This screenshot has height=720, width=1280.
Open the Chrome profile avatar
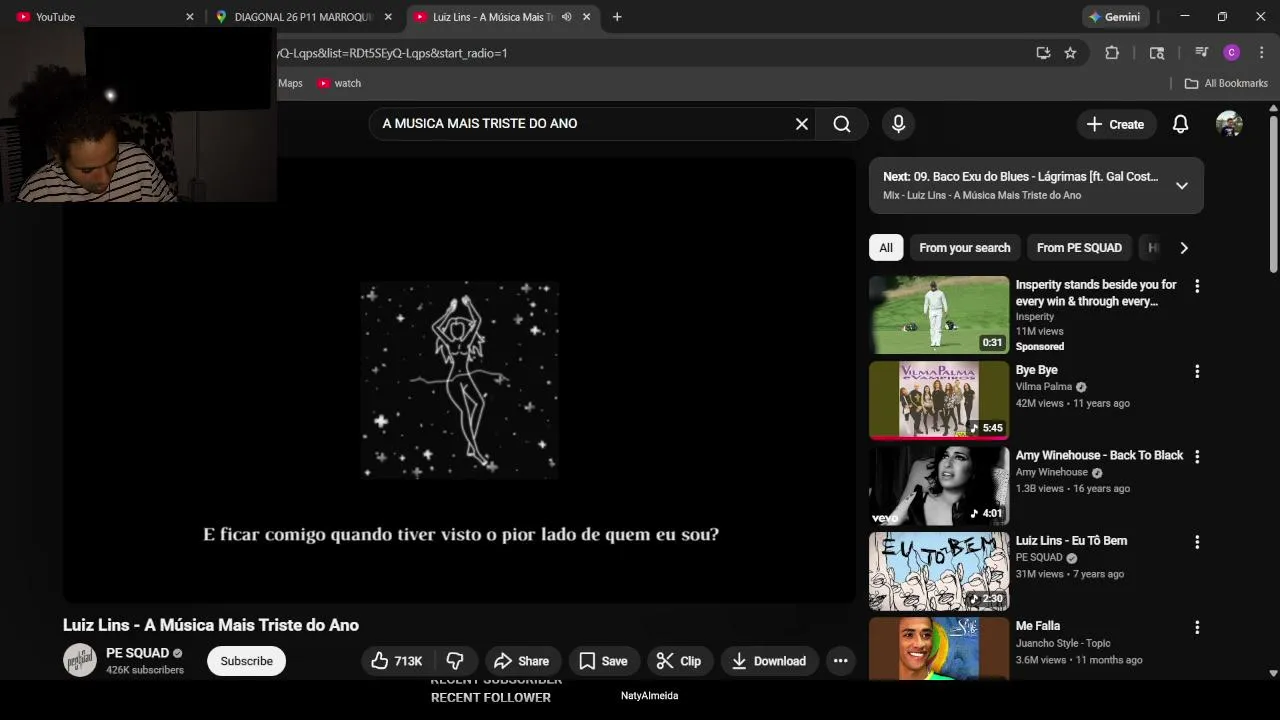pos(1231,53)
